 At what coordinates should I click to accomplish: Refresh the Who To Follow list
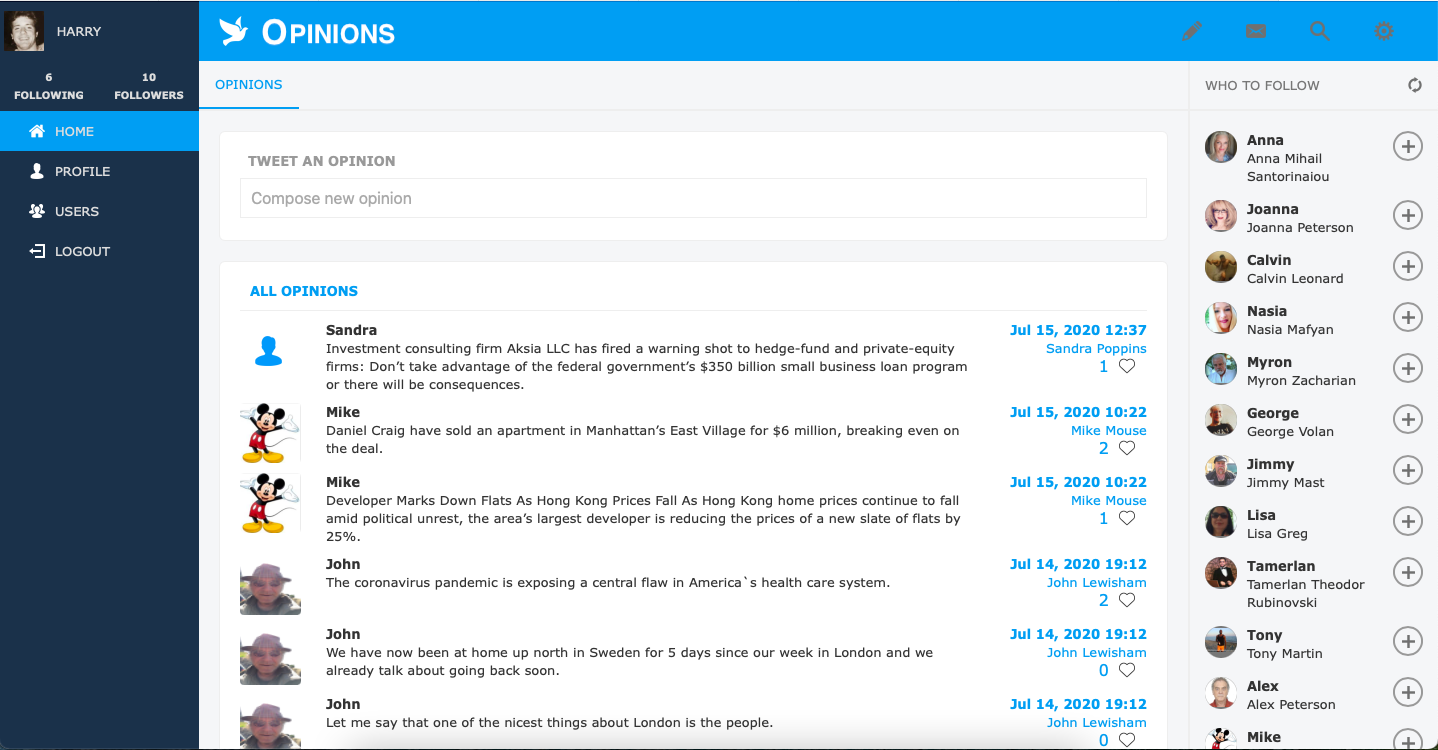(1415, 85)
